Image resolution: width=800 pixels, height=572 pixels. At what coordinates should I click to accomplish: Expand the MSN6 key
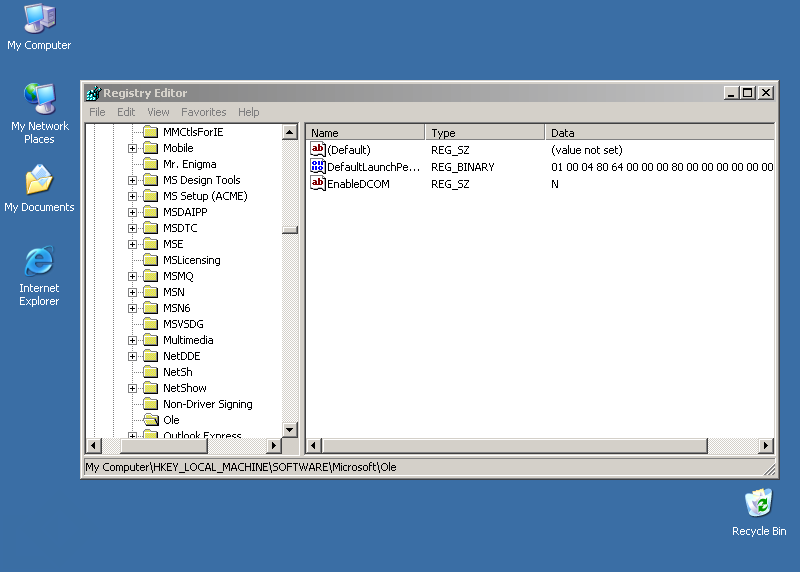click(x=132, y=308)
